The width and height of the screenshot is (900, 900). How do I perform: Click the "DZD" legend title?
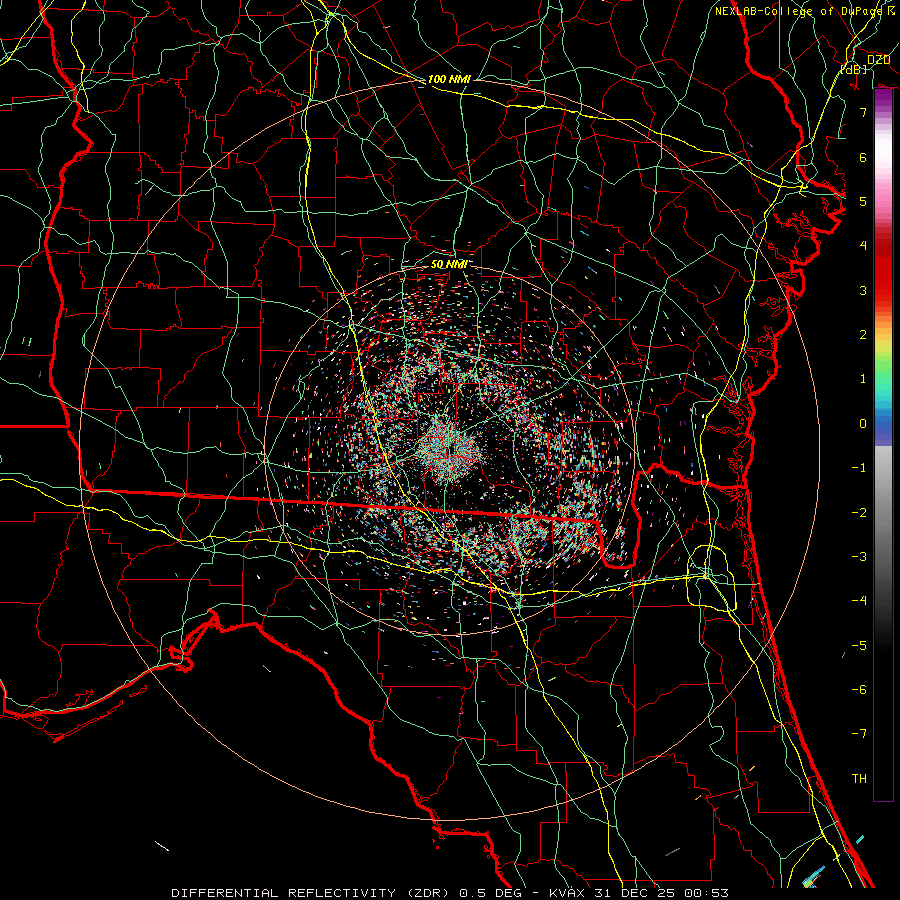pyautogui.click(x=878, y=60)
